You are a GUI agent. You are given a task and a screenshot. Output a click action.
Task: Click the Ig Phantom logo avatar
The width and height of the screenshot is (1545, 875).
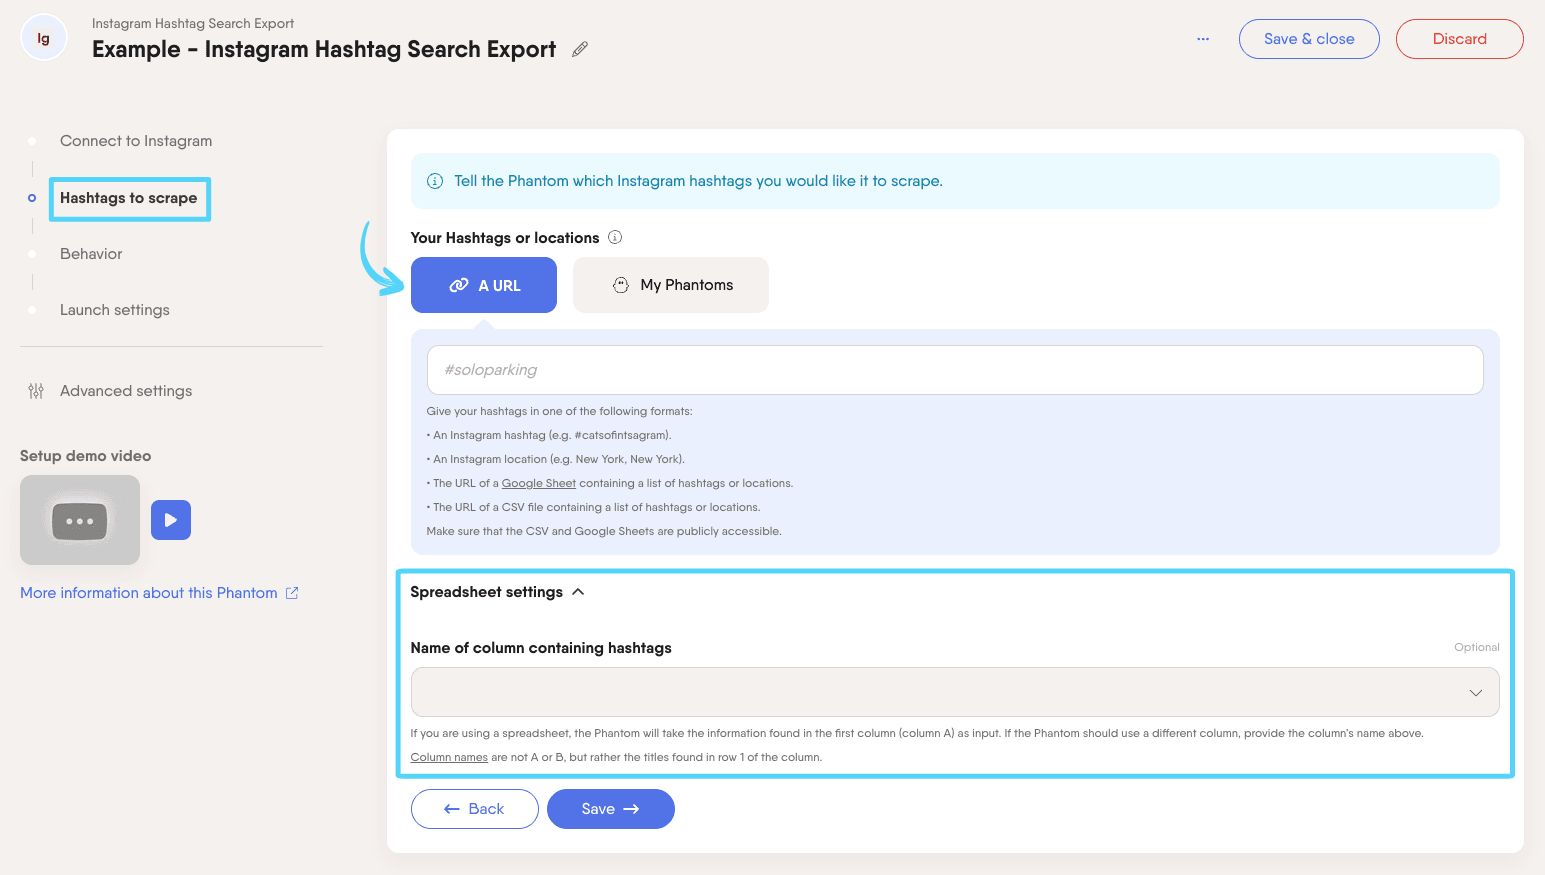43,38
